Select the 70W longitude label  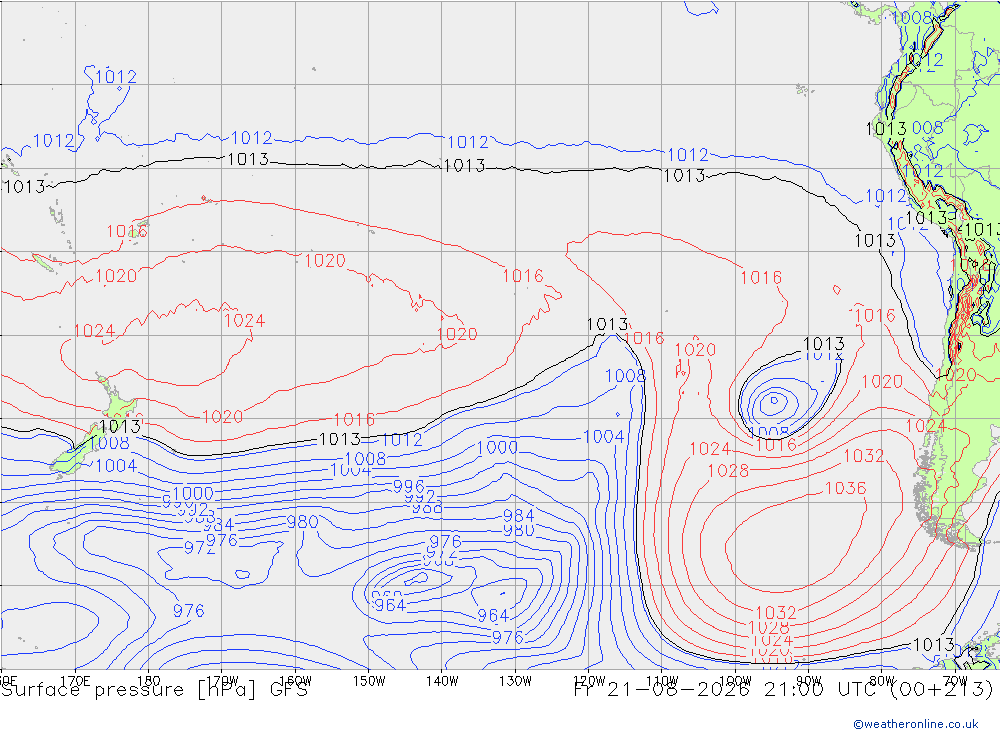point(955,681)
